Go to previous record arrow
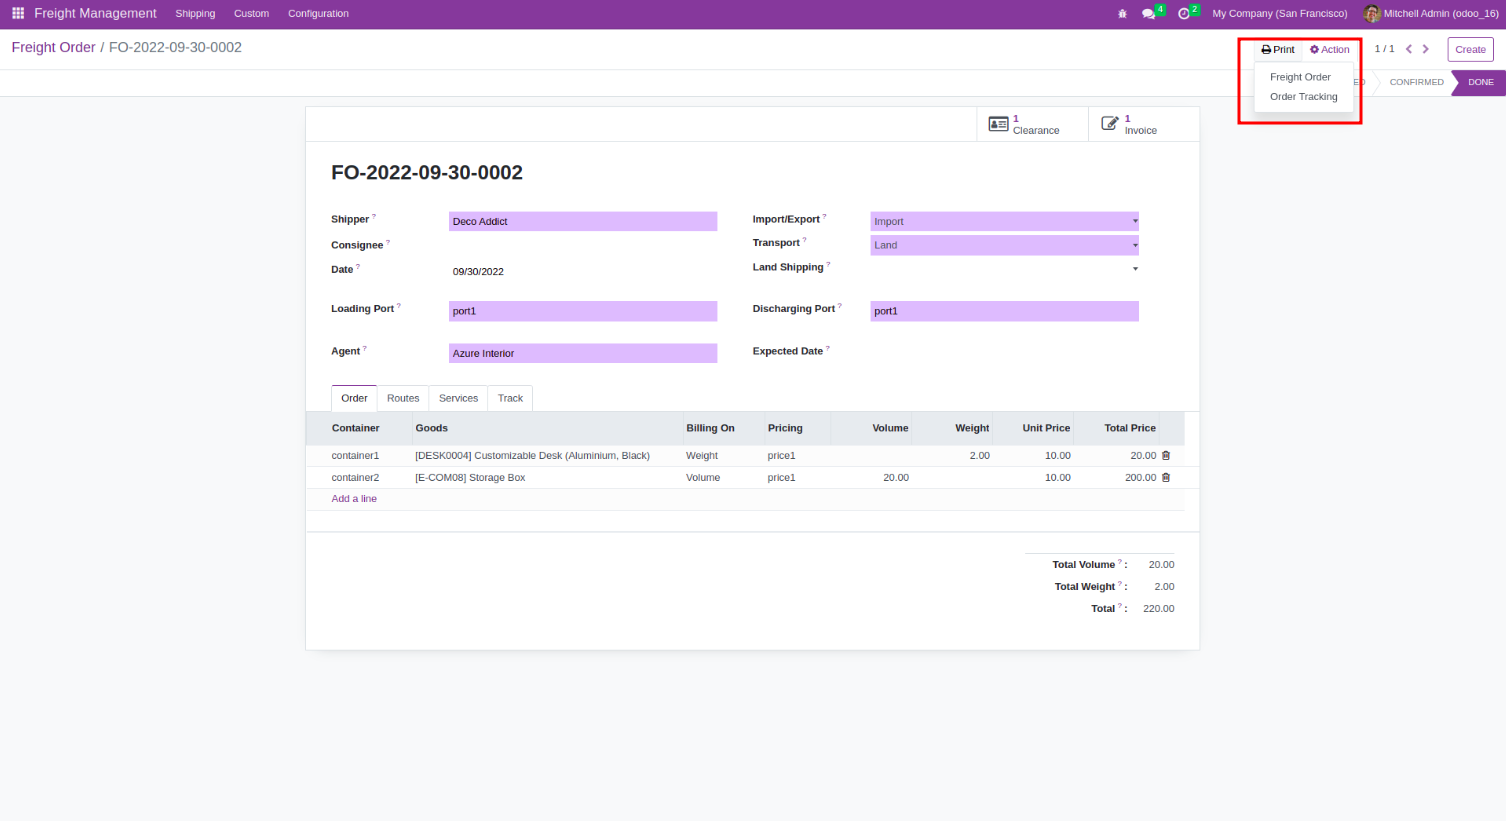1506x821 pixels. (x=1409, y=49)
